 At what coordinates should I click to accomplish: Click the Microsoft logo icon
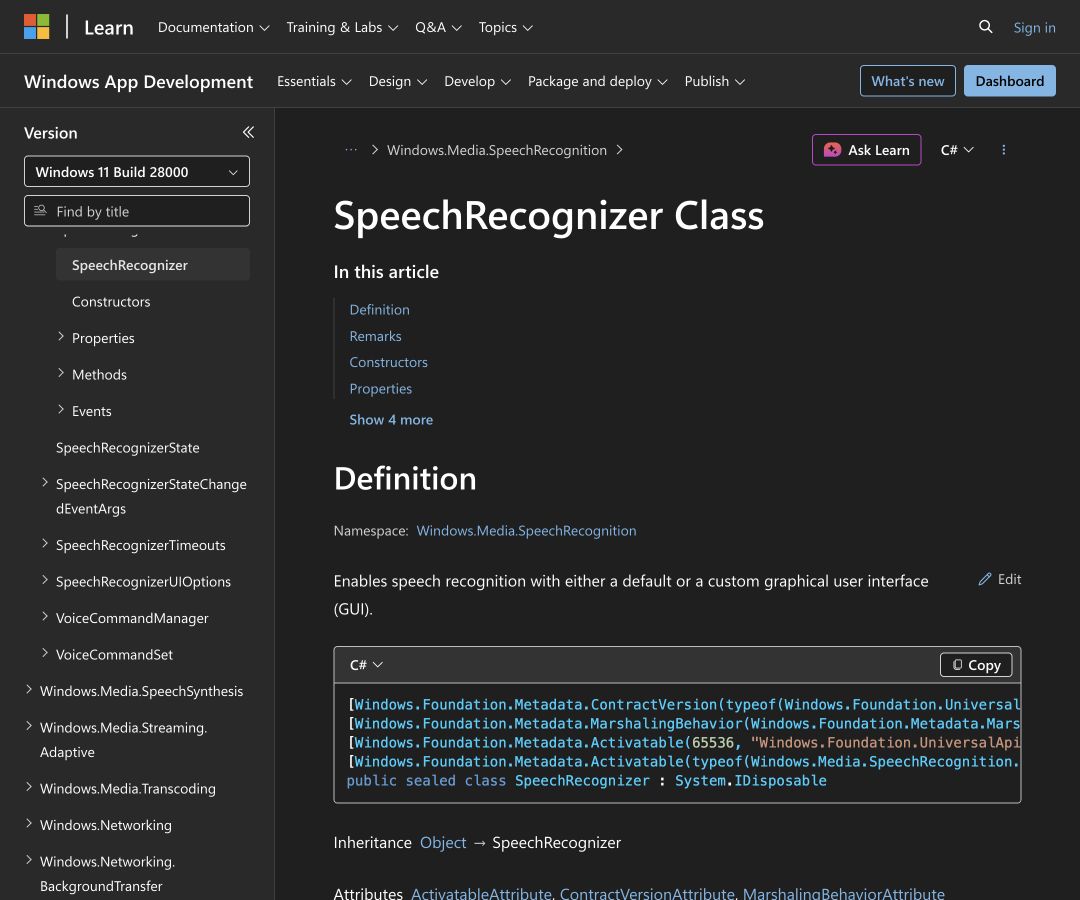pyautogui.click(x=37, y=27)
